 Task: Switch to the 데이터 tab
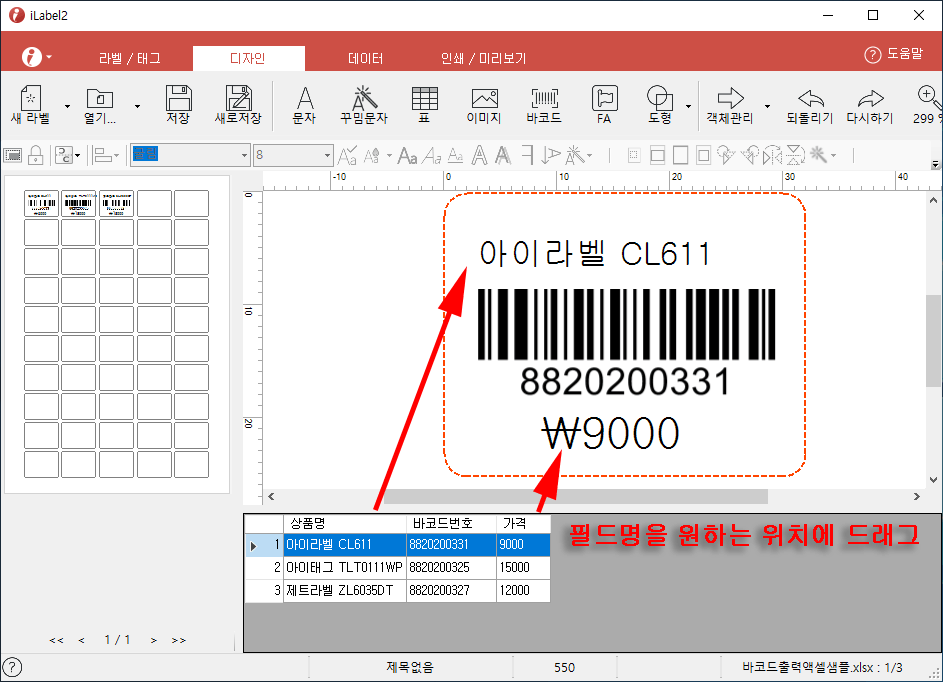366,58
